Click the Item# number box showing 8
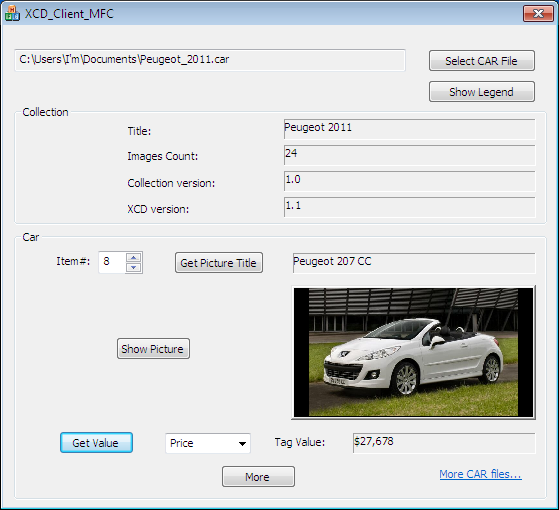Viewport: 559px width, 510px height. [x=112, y=262]
